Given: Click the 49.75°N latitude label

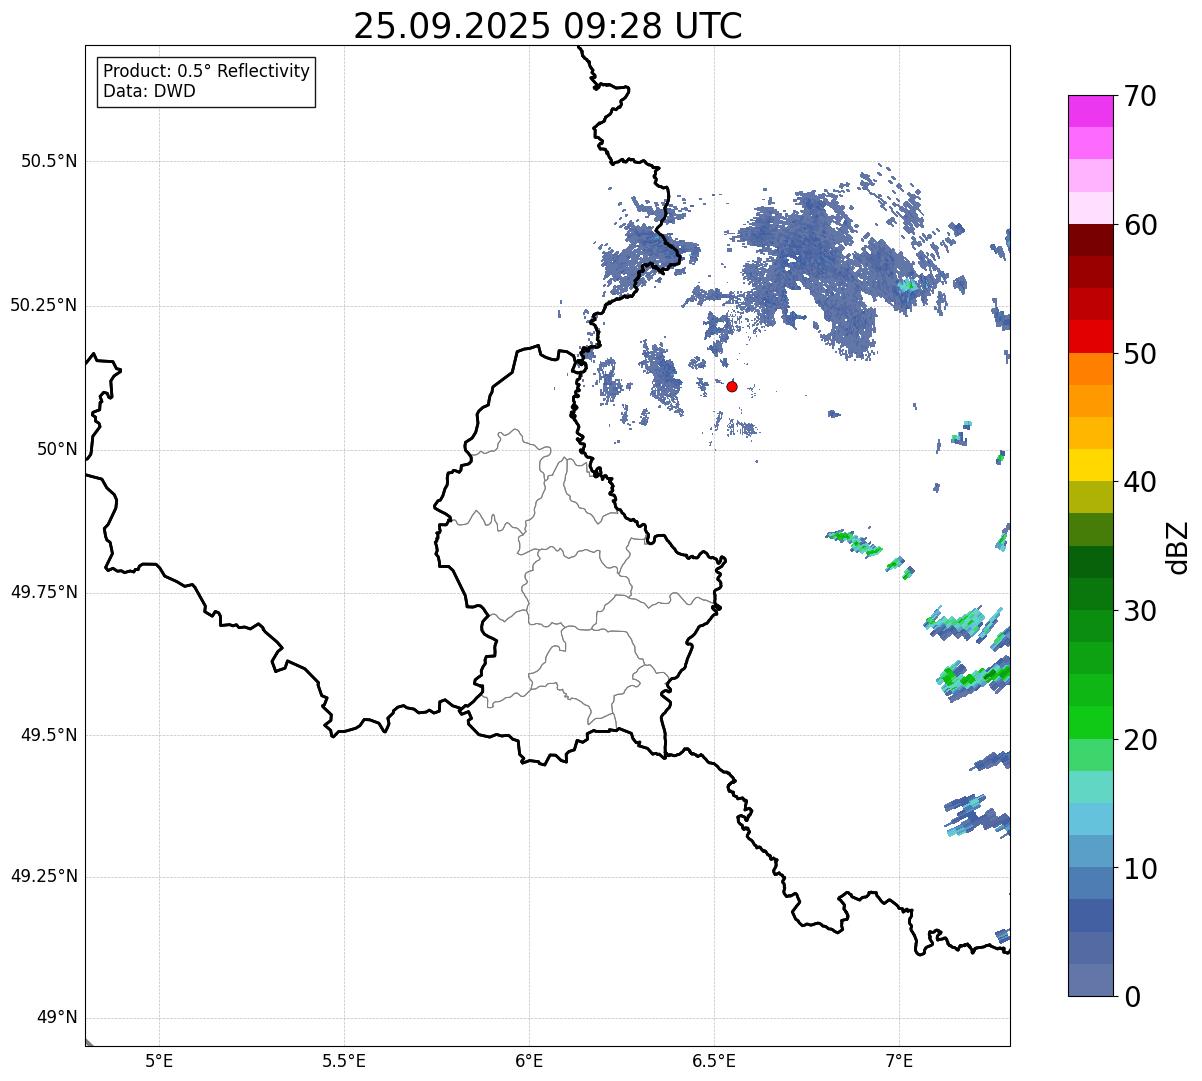Looking at the screenshot, I should click(x=43, y=592).
